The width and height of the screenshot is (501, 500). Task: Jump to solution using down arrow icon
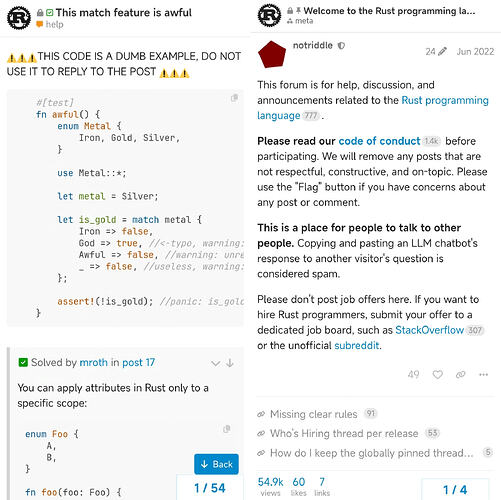click(x=230, y=363)
